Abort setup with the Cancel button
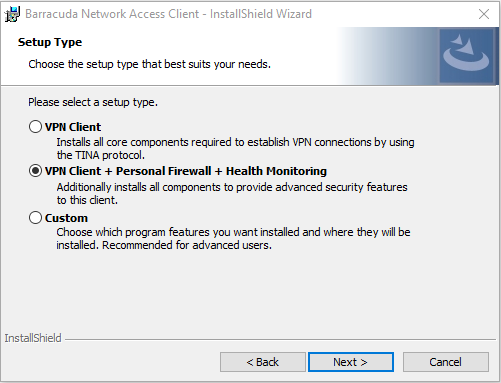The image size is (501, 383). [x=446, y=362]
